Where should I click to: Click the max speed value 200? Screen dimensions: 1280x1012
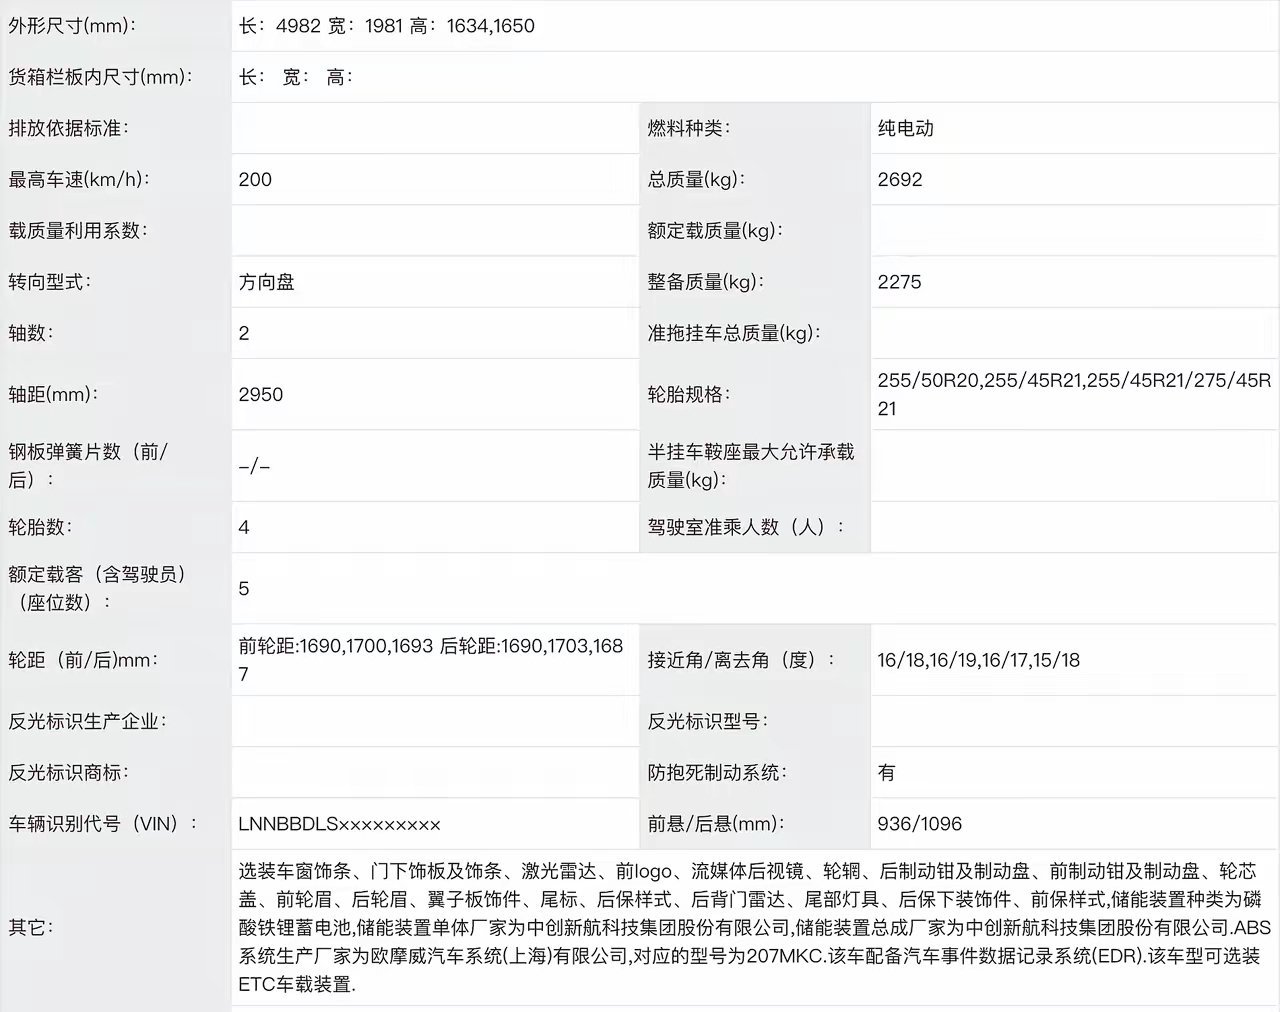[x=255, y=179]
